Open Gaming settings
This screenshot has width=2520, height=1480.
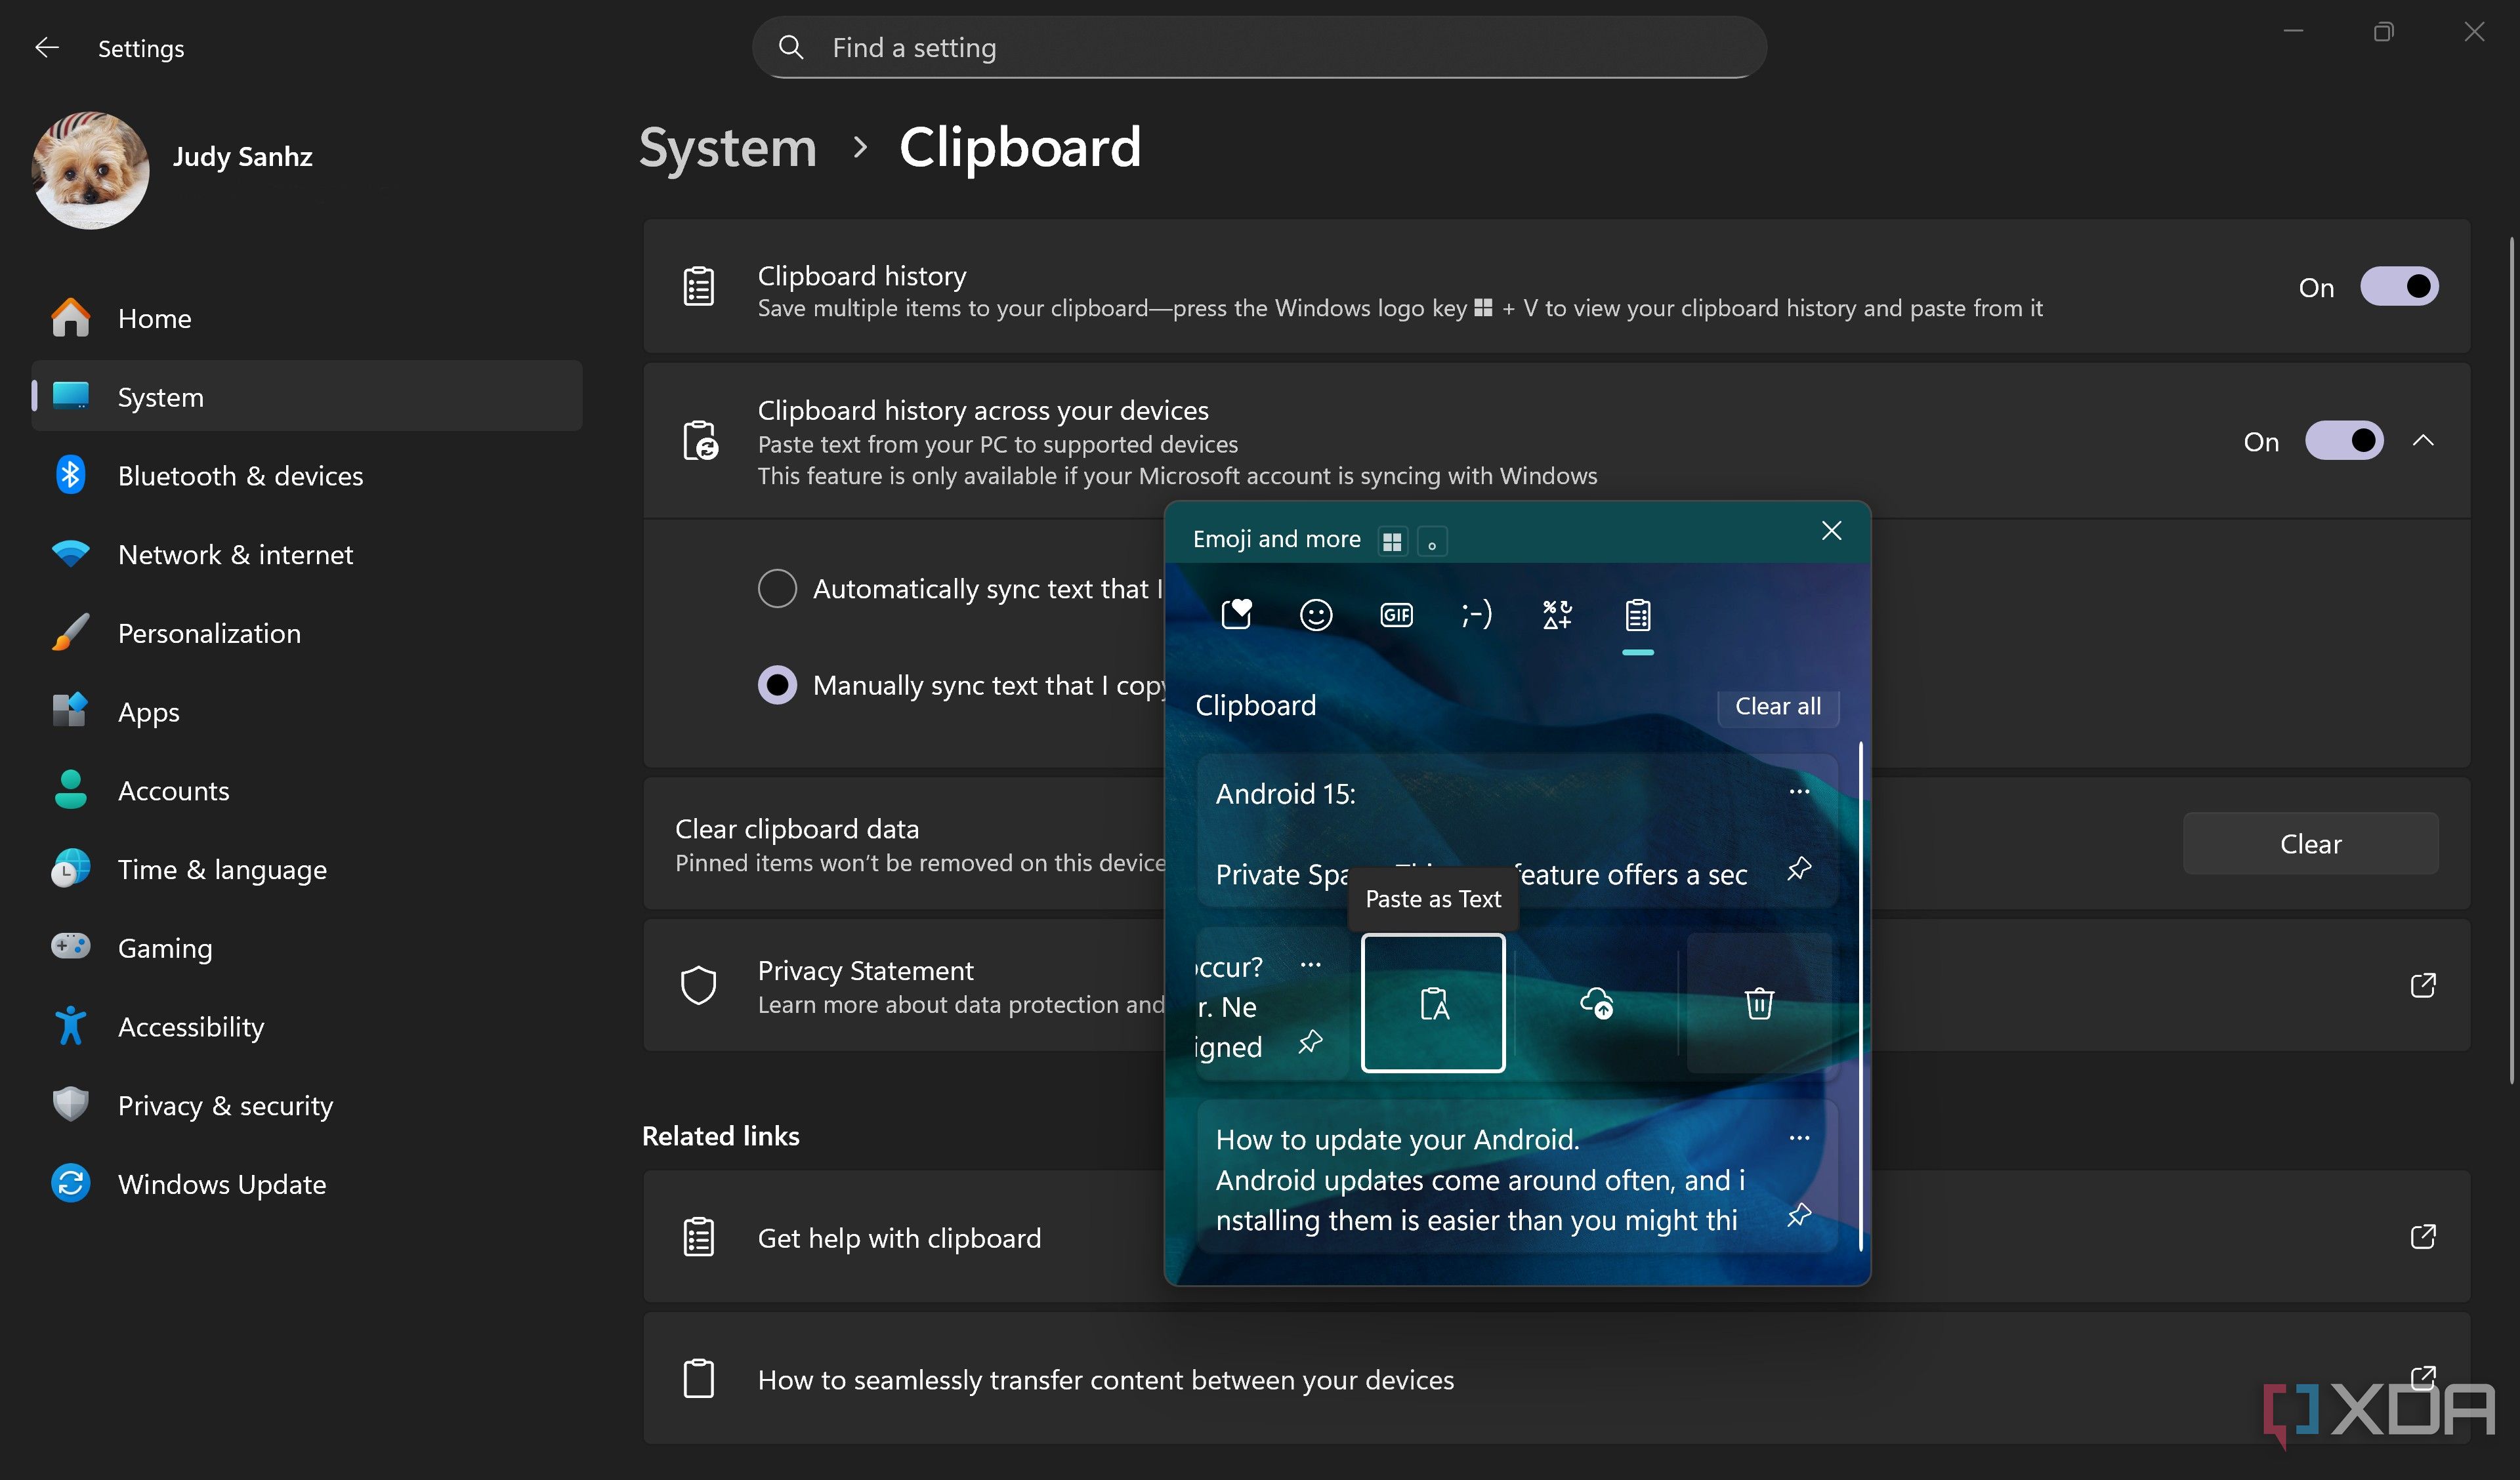tap(307, 947)
